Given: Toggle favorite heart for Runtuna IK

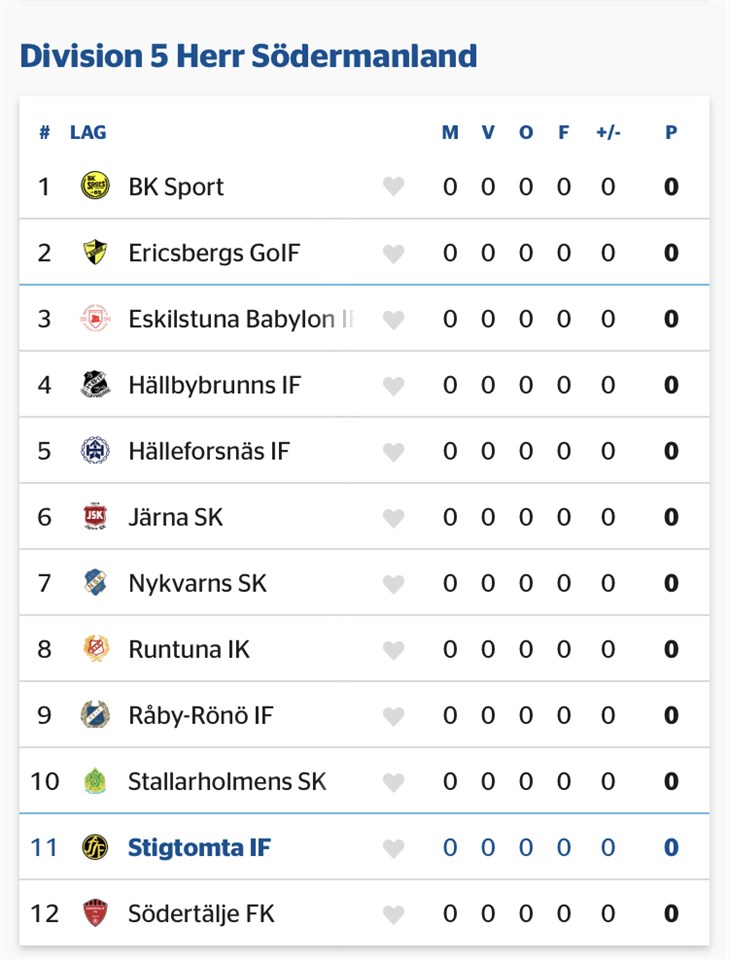Looking at the screenshot, I should tap(394, 650).
